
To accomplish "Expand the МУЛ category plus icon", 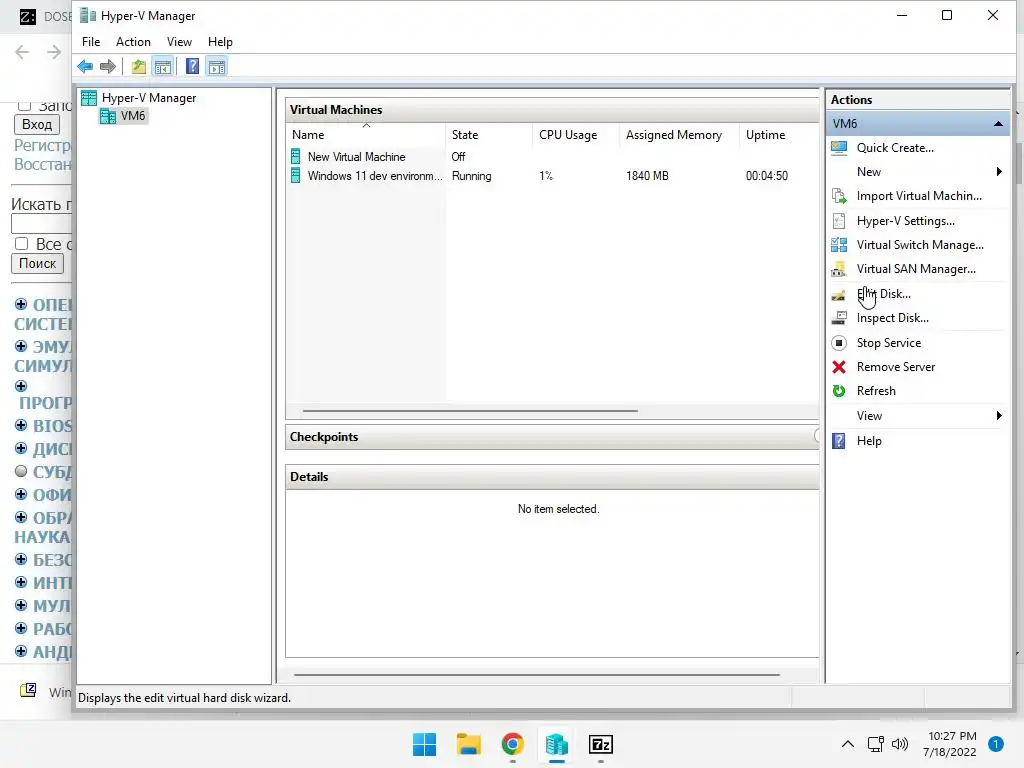I will (x=21, y=605).
